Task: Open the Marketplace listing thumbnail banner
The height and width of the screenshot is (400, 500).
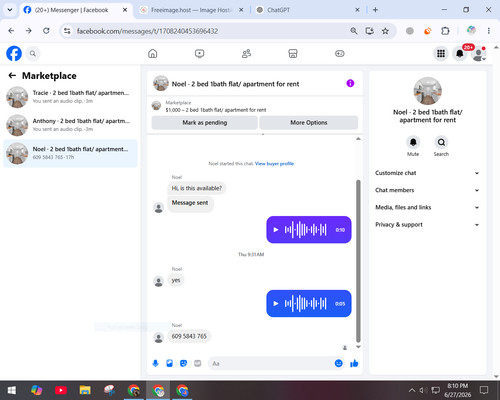Action: pos(156,106)
